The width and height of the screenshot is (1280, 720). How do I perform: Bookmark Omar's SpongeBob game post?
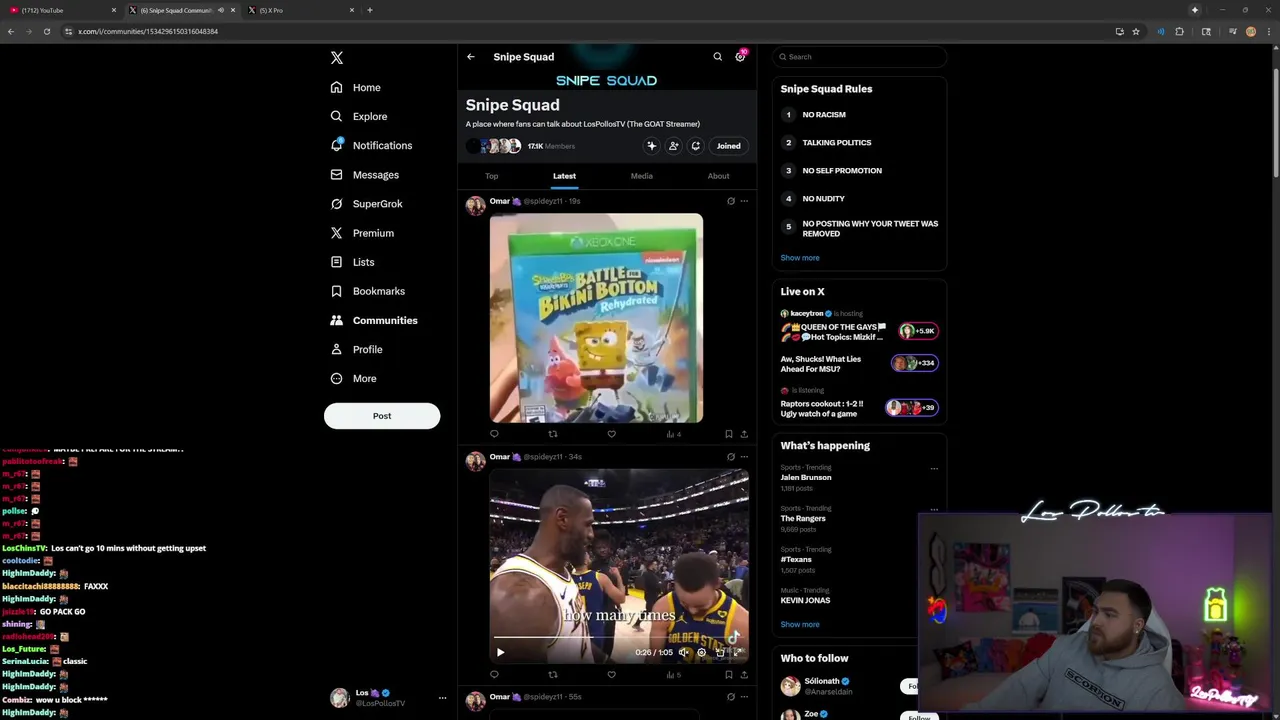[729, 434]
